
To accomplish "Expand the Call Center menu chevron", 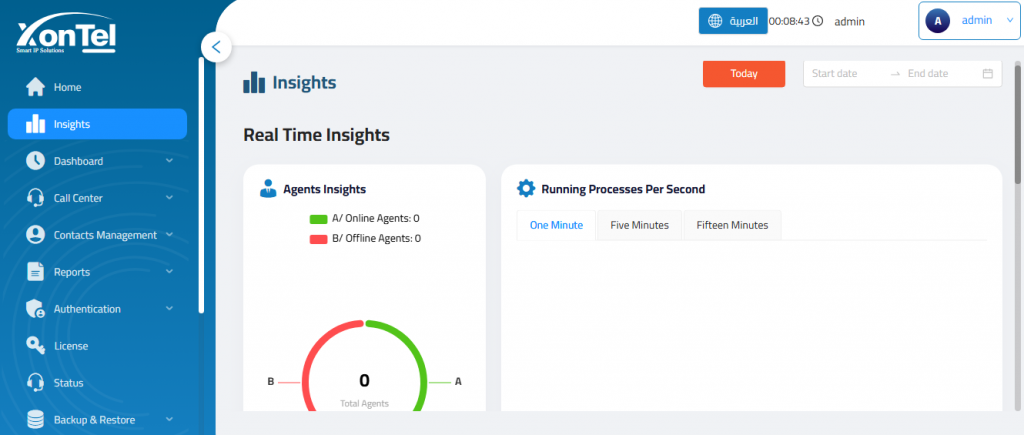I will pyautogui.click(x=169, y=198).
